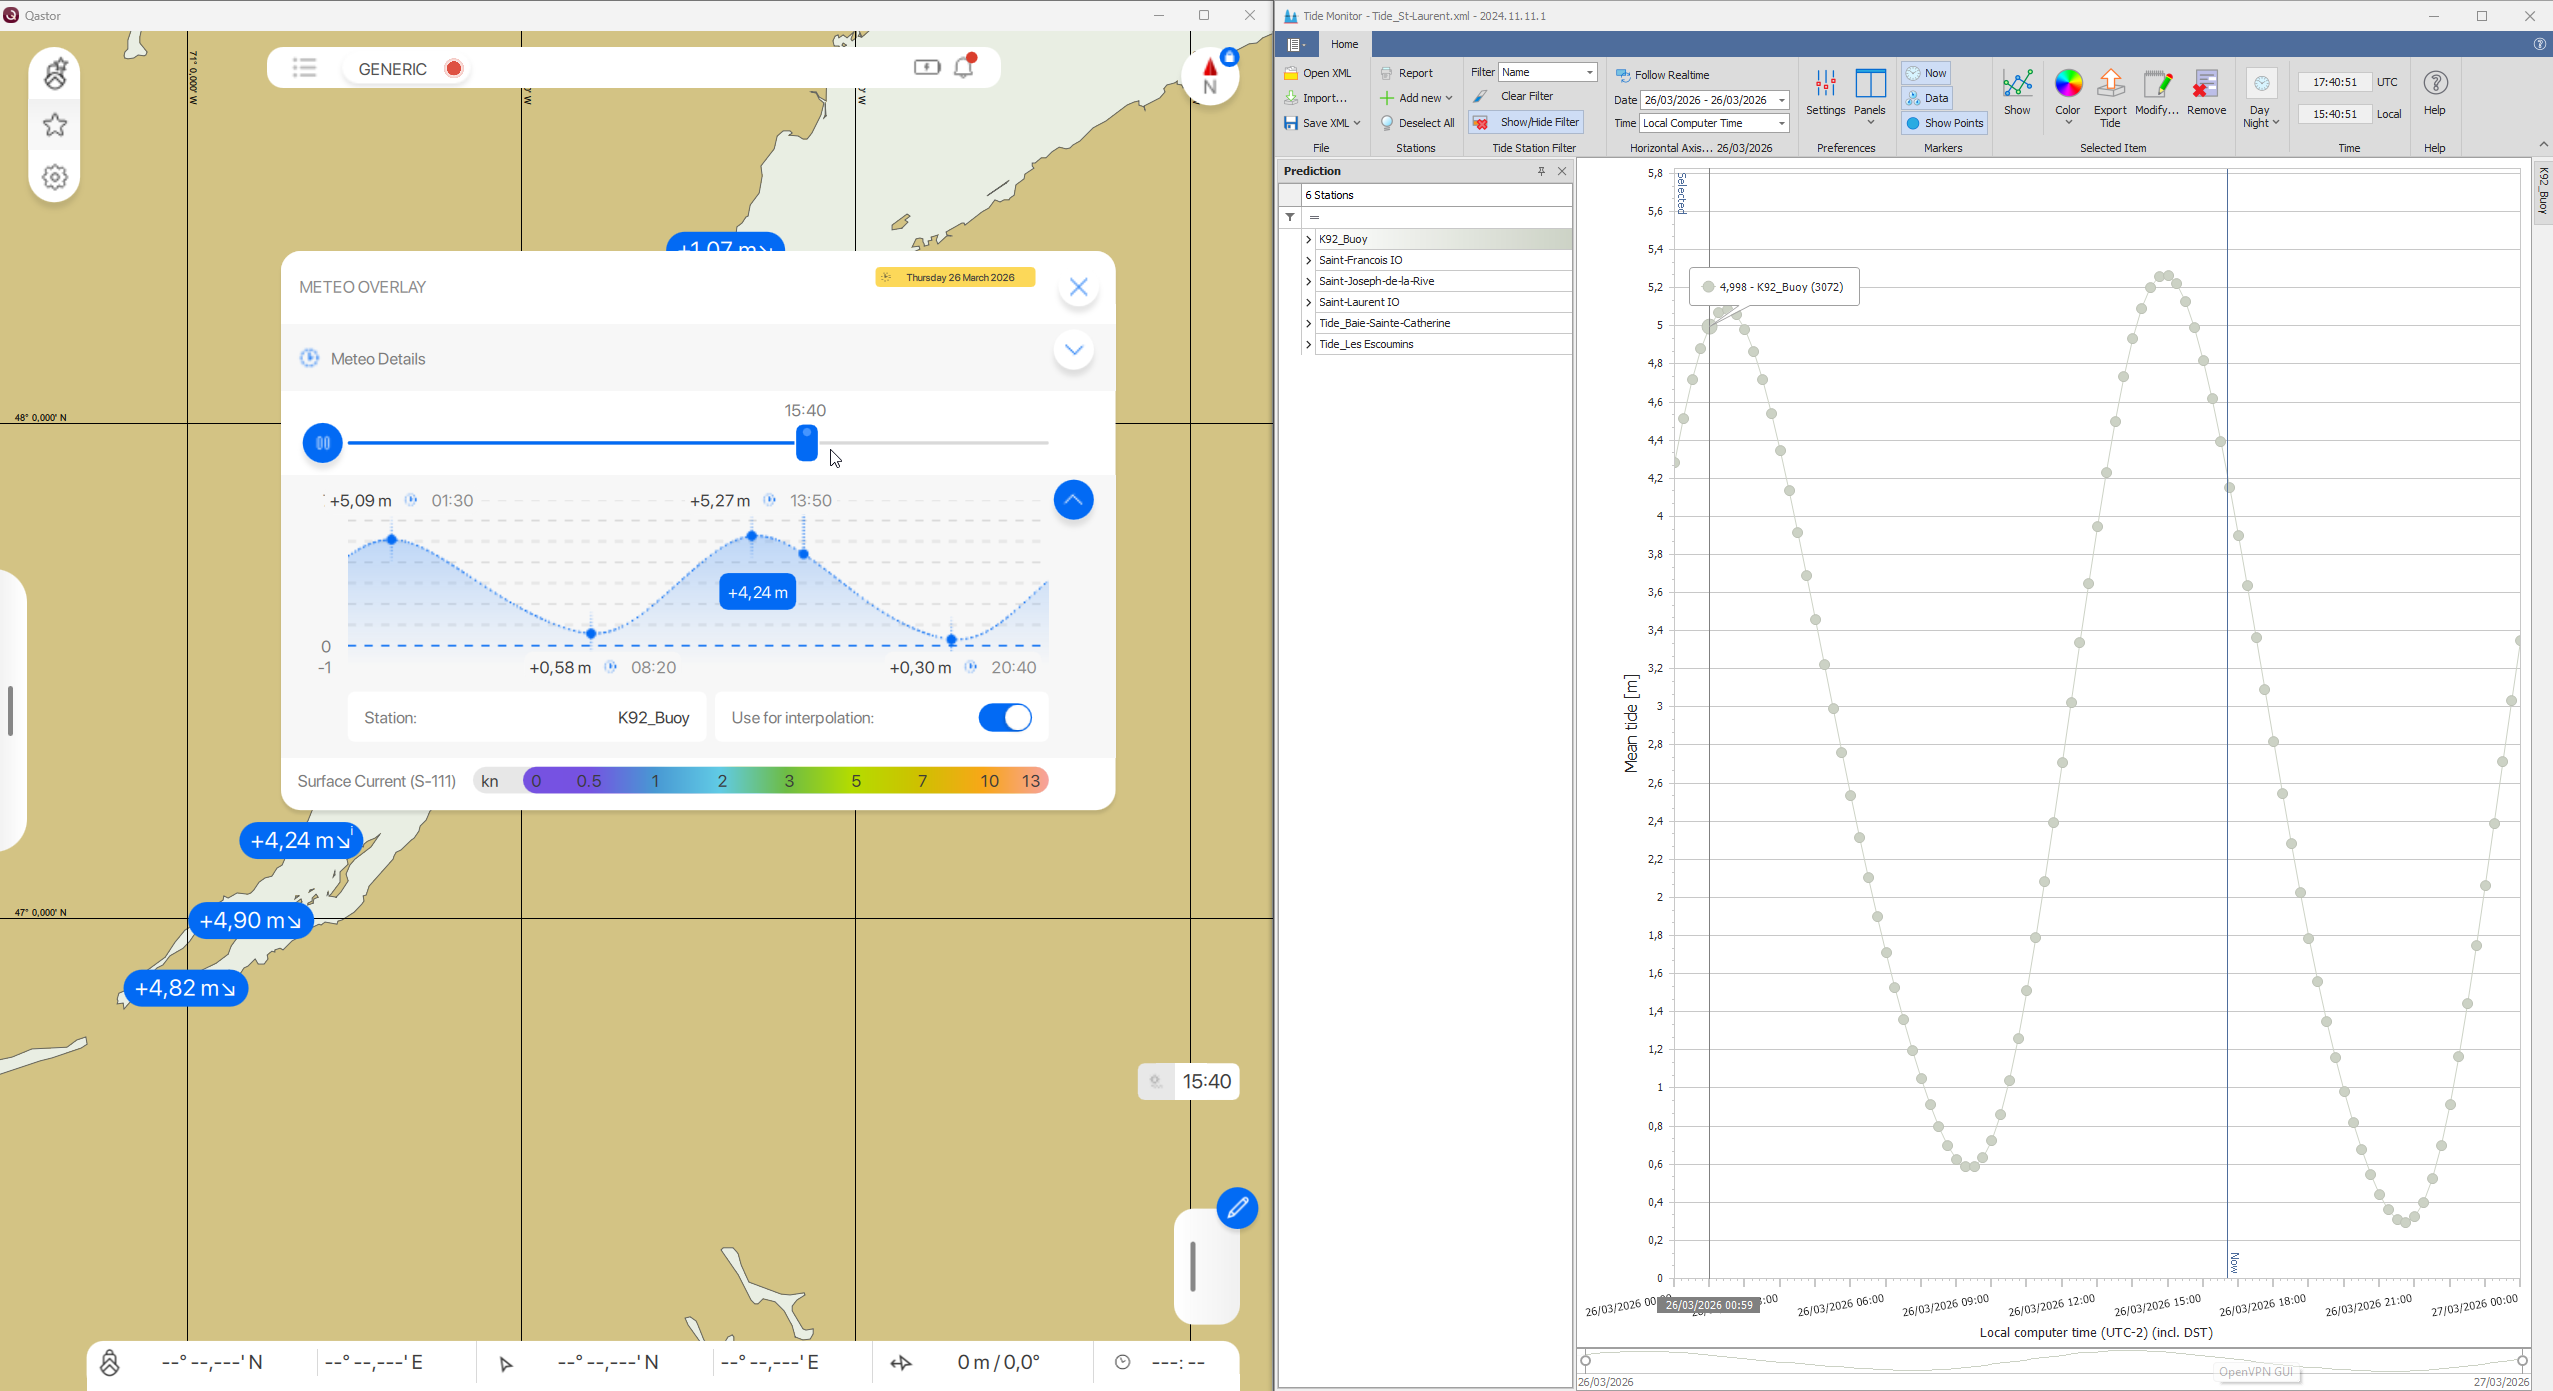The height and width of the screenshot is (1391, 2553).
Task: Toggle the Use for interpolation switch
Action: (x=1004, y=718)
